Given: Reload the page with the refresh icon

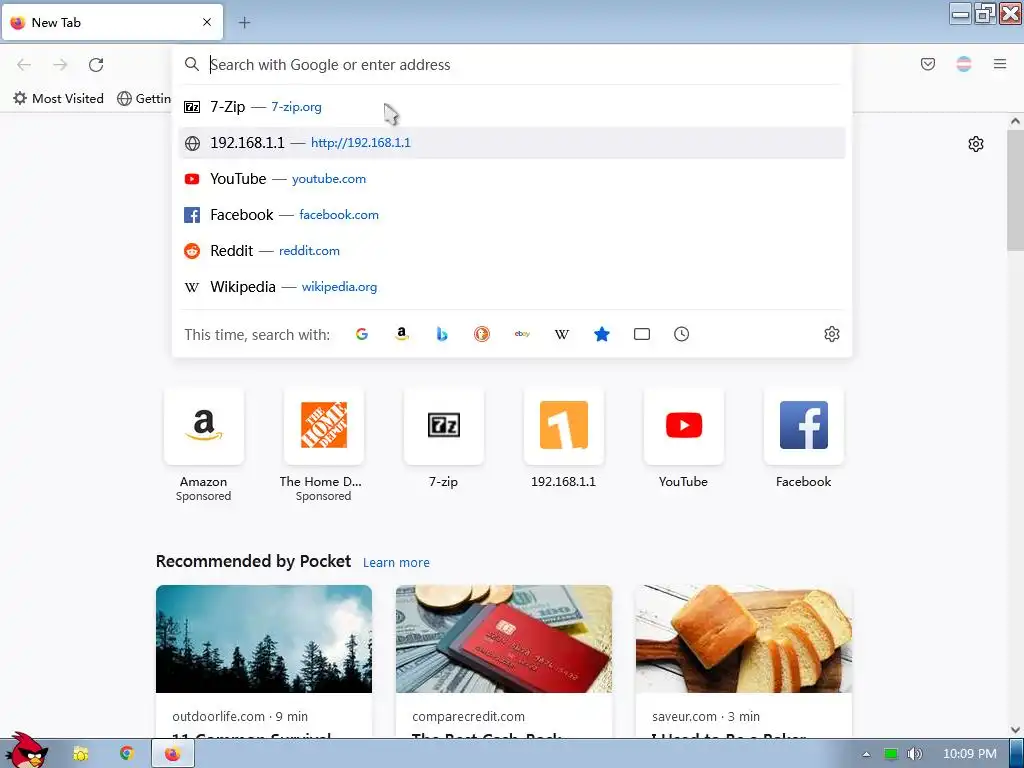Looking at the screenshot, I should [96, 65].
